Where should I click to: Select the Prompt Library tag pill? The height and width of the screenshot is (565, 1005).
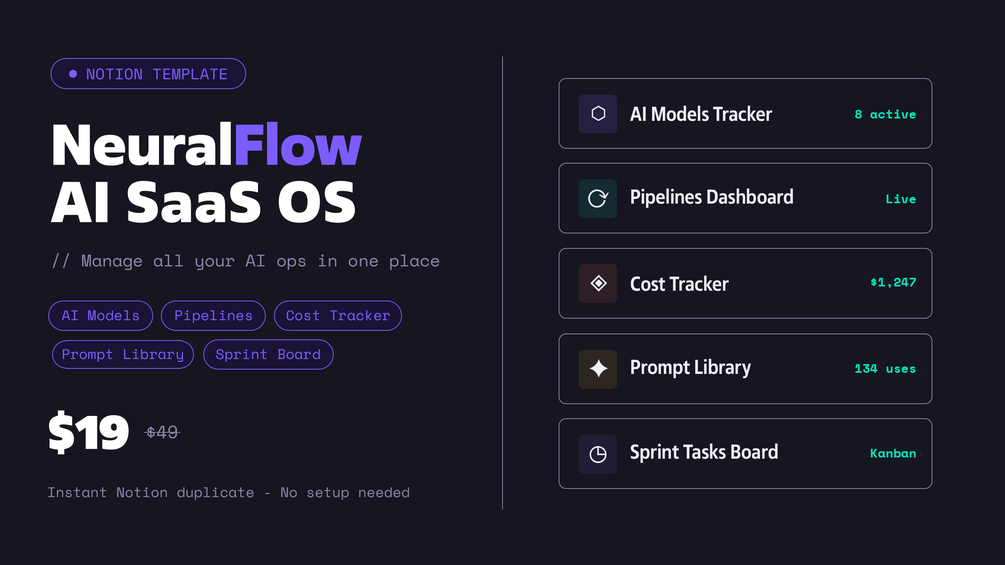[x=123, y=355]
